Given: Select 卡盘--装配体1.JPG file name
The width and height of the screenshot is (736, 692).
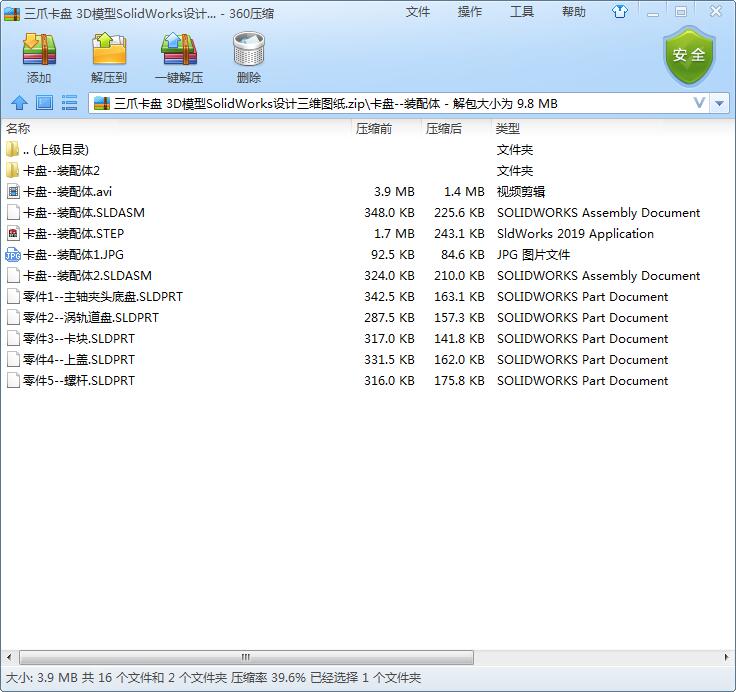Looking at the screenshot, I should [x=74, y=254].
